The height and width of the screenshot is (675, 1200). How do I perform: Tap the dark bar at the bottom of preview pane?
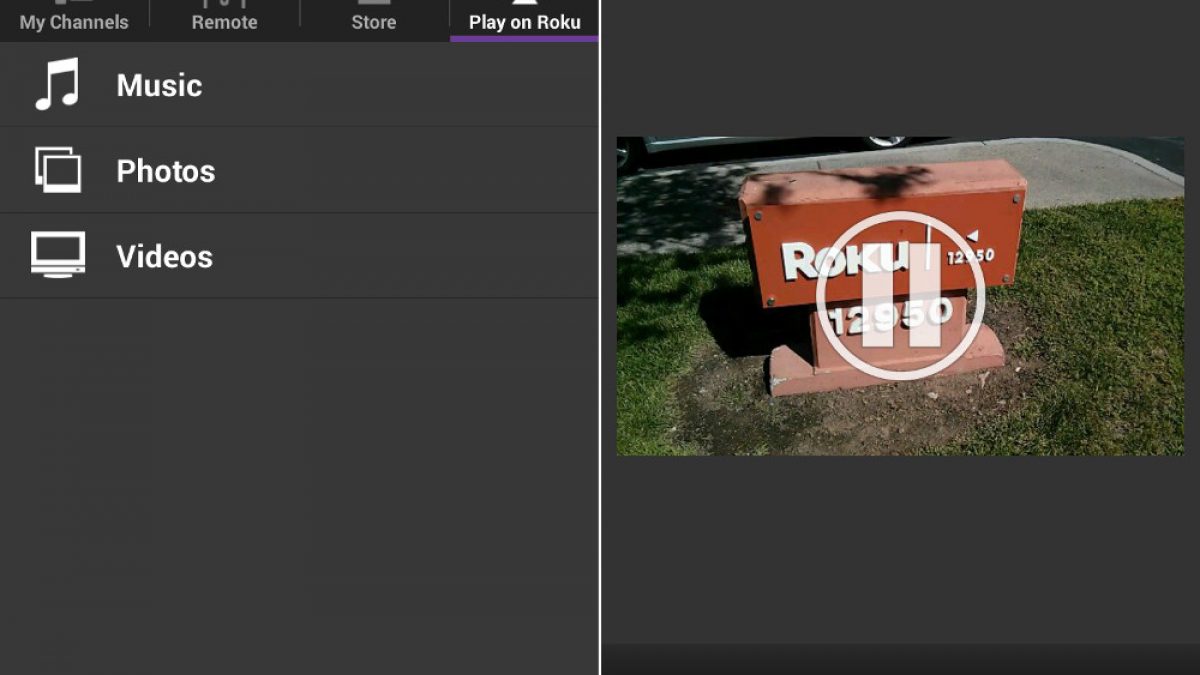tap(900, 659)
